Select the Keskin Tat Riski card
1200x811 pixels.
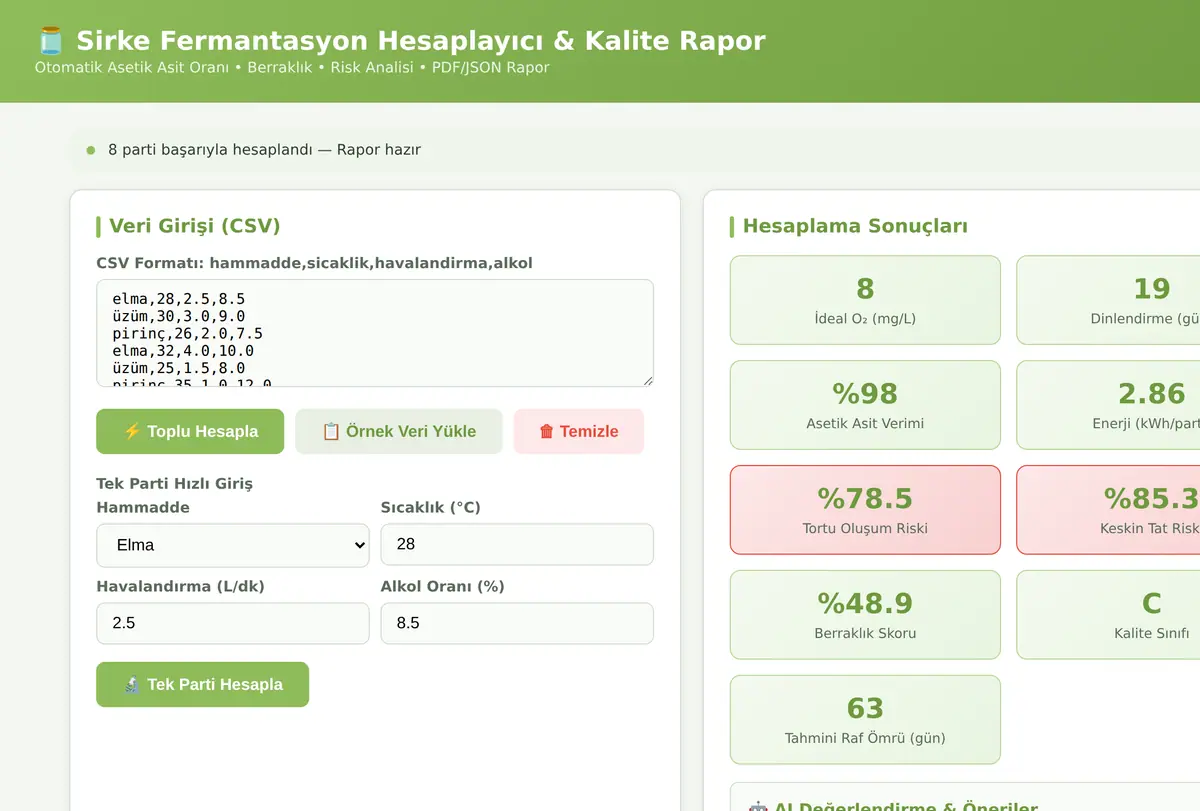(x=1108, y=510)
